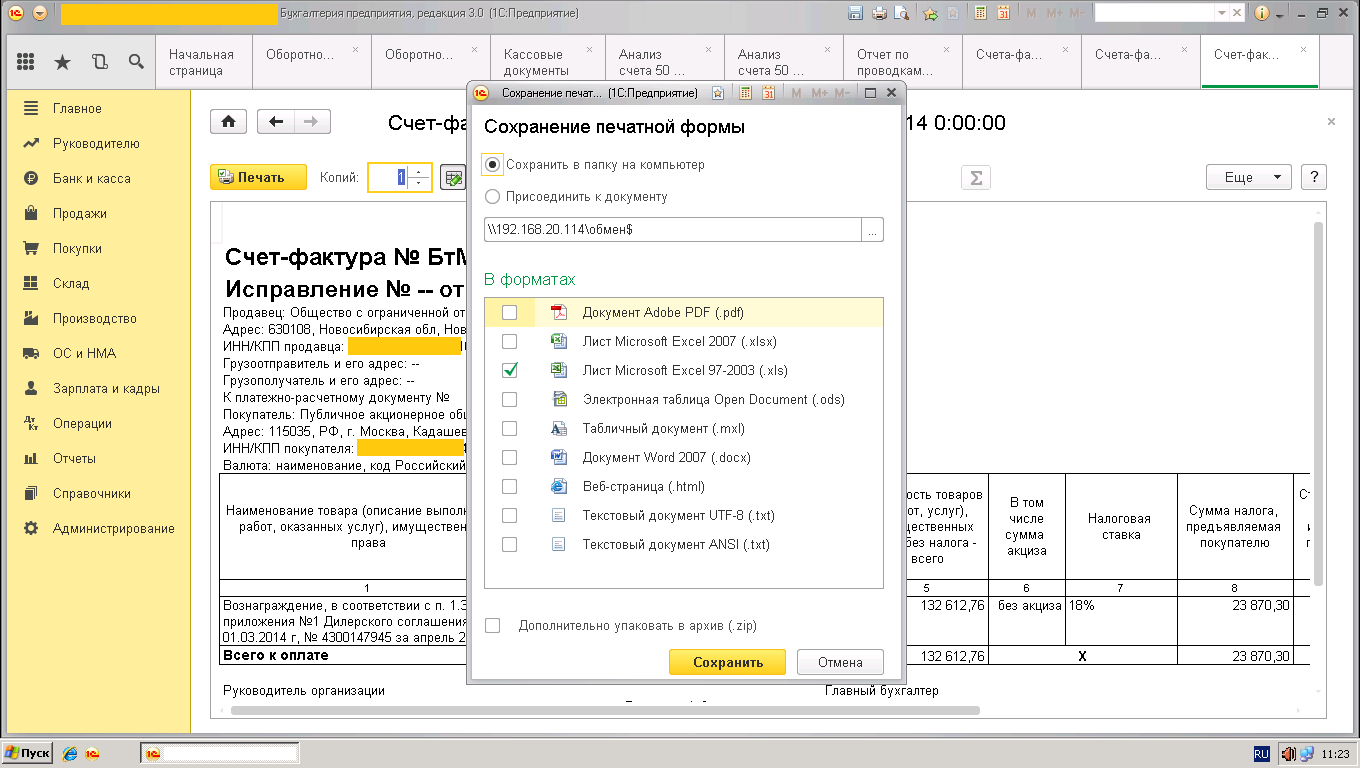Open the Главное section in the sidebar
This screenshot has width=1360, height=768.
pos(77,108)
